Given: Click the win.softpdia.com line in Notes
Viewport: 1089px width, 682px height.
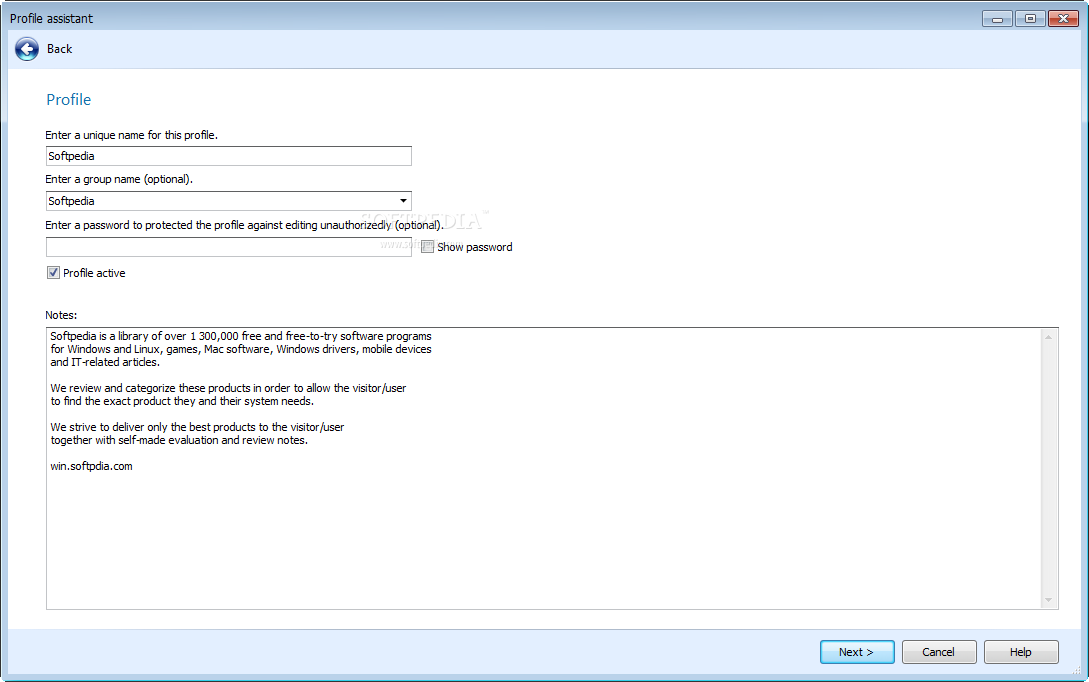Looking at the screenshot, I should pos(91,466).
